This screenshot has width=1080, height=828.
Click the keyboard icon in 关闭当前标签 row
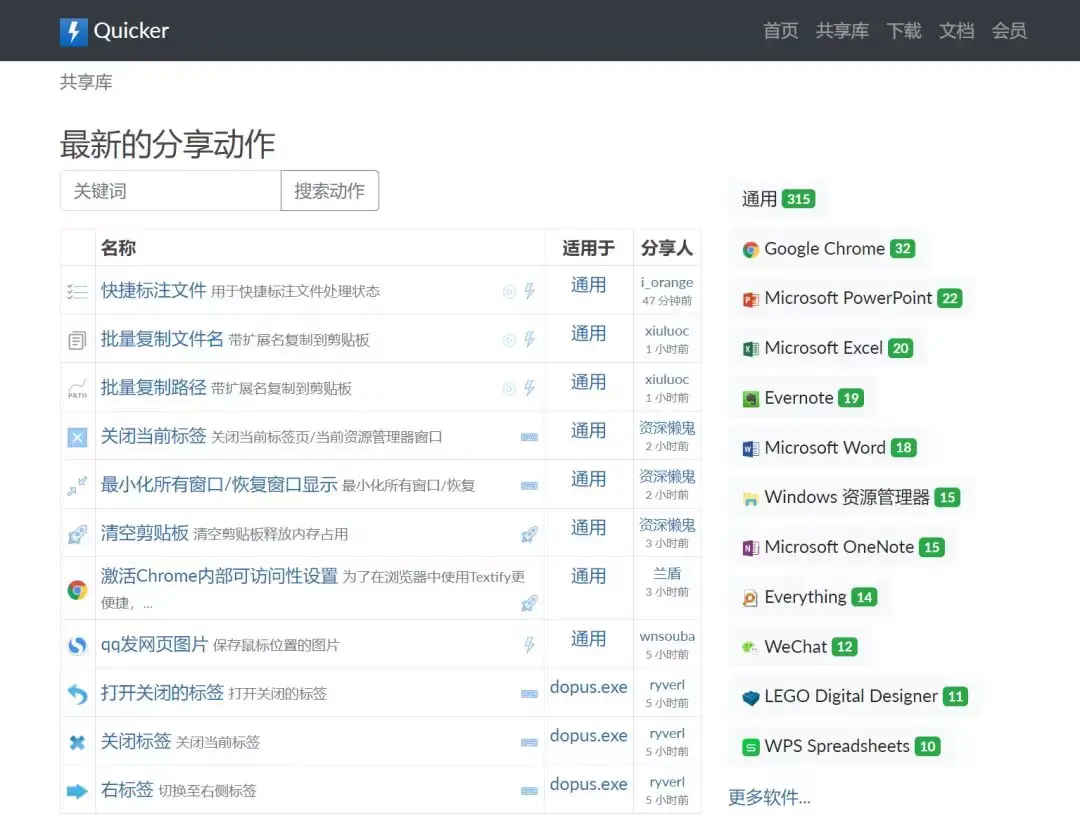point(529,437)
